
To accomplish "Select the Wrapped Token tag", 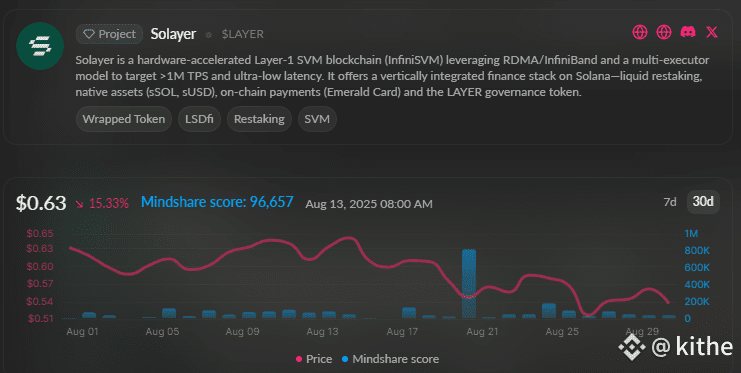I will tap(124, 119).
